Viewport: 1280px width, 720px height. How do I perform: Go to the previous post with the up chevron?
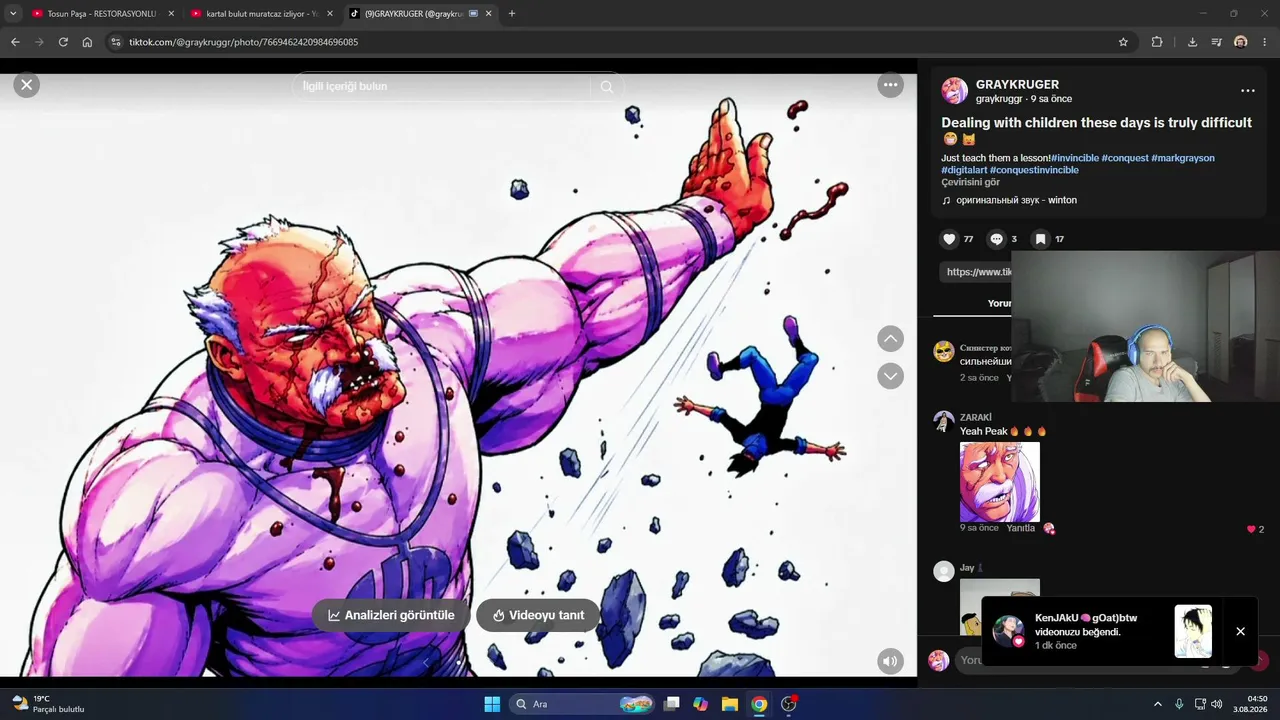890,338
